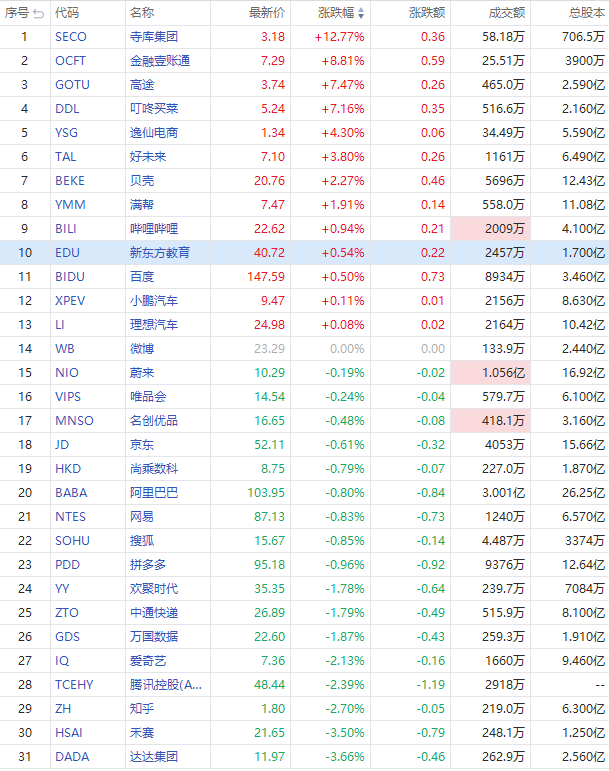Open stock code ZTO
609x771 pixels.
coord(67,613)
